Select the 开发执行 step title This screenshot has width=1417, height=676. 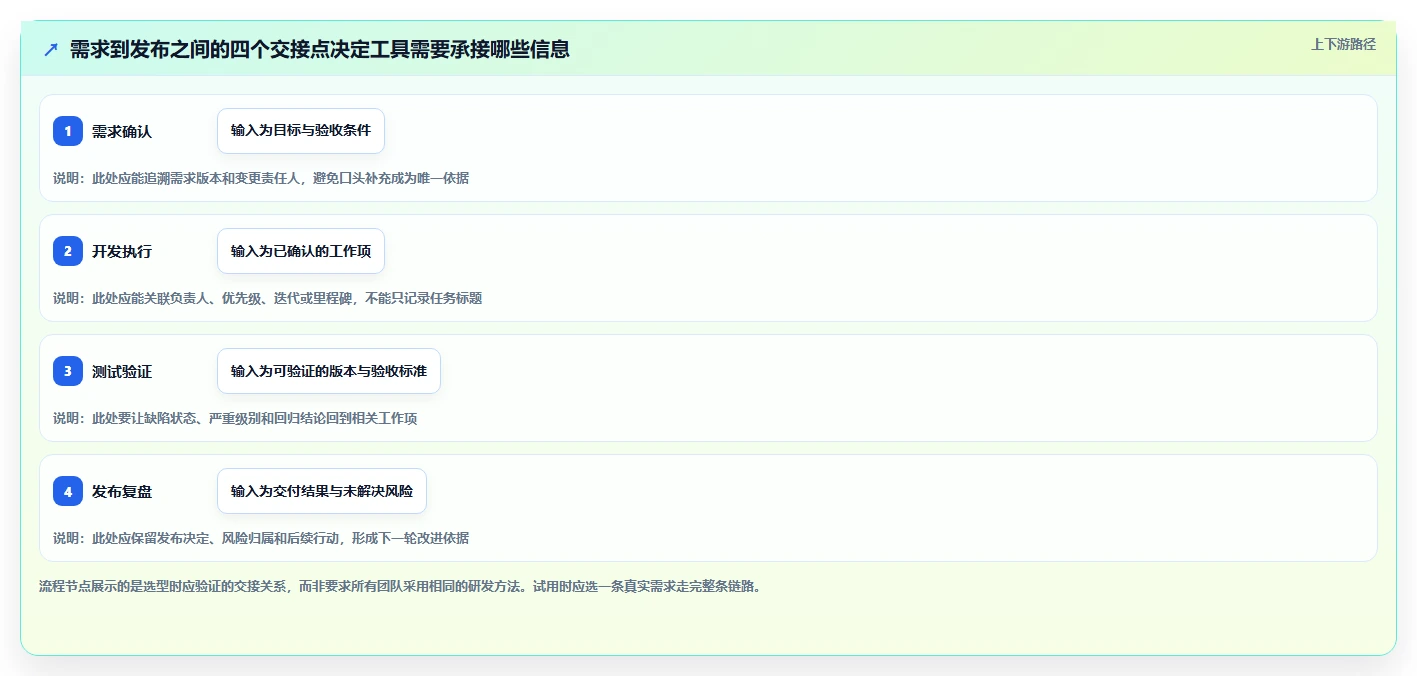[122, 251]
